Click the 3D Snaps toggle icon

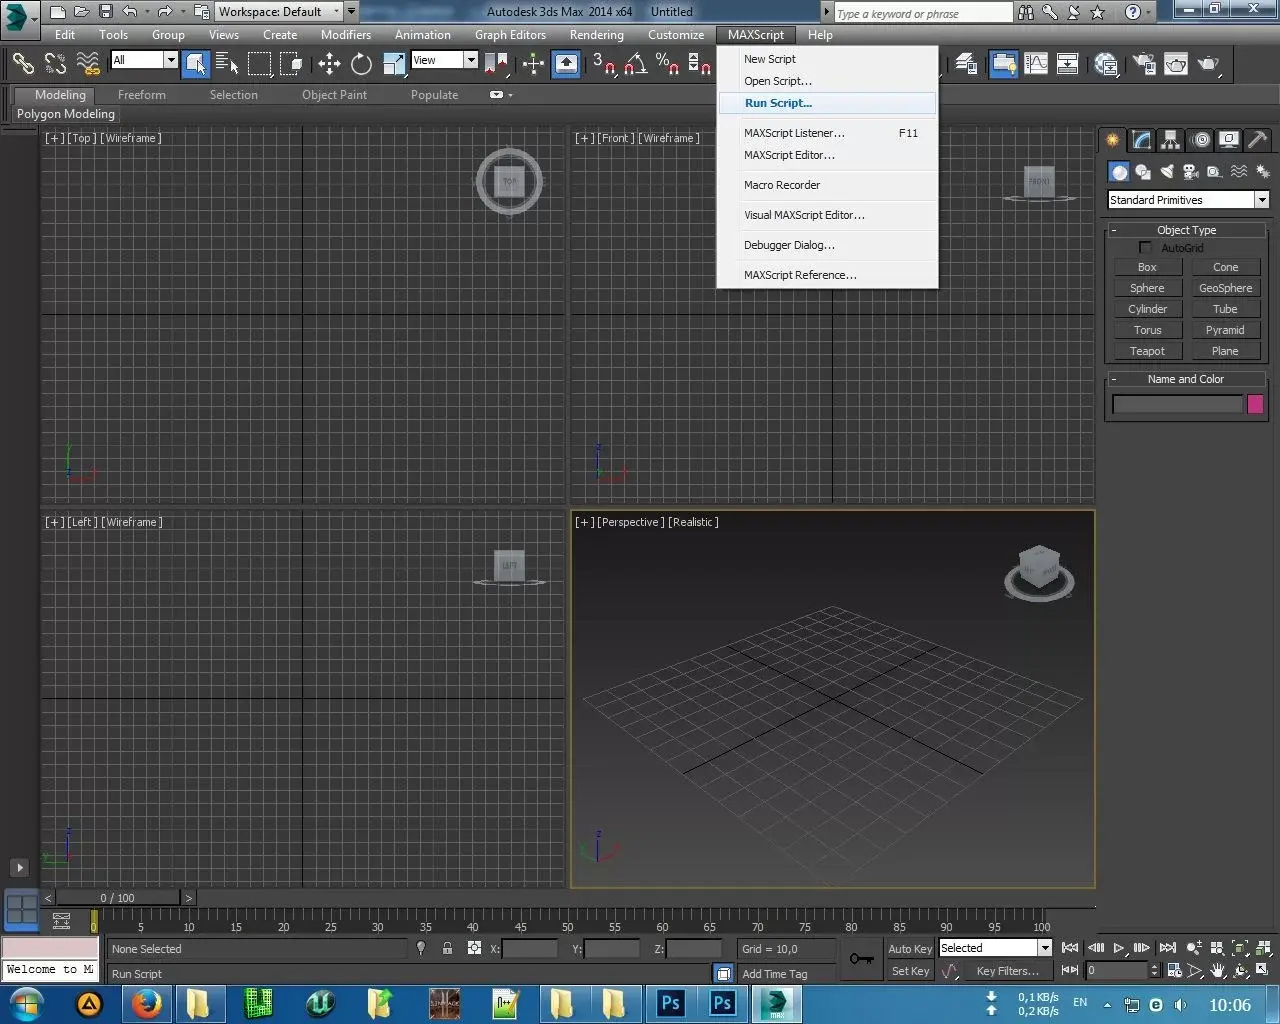(x=604, y=64)
